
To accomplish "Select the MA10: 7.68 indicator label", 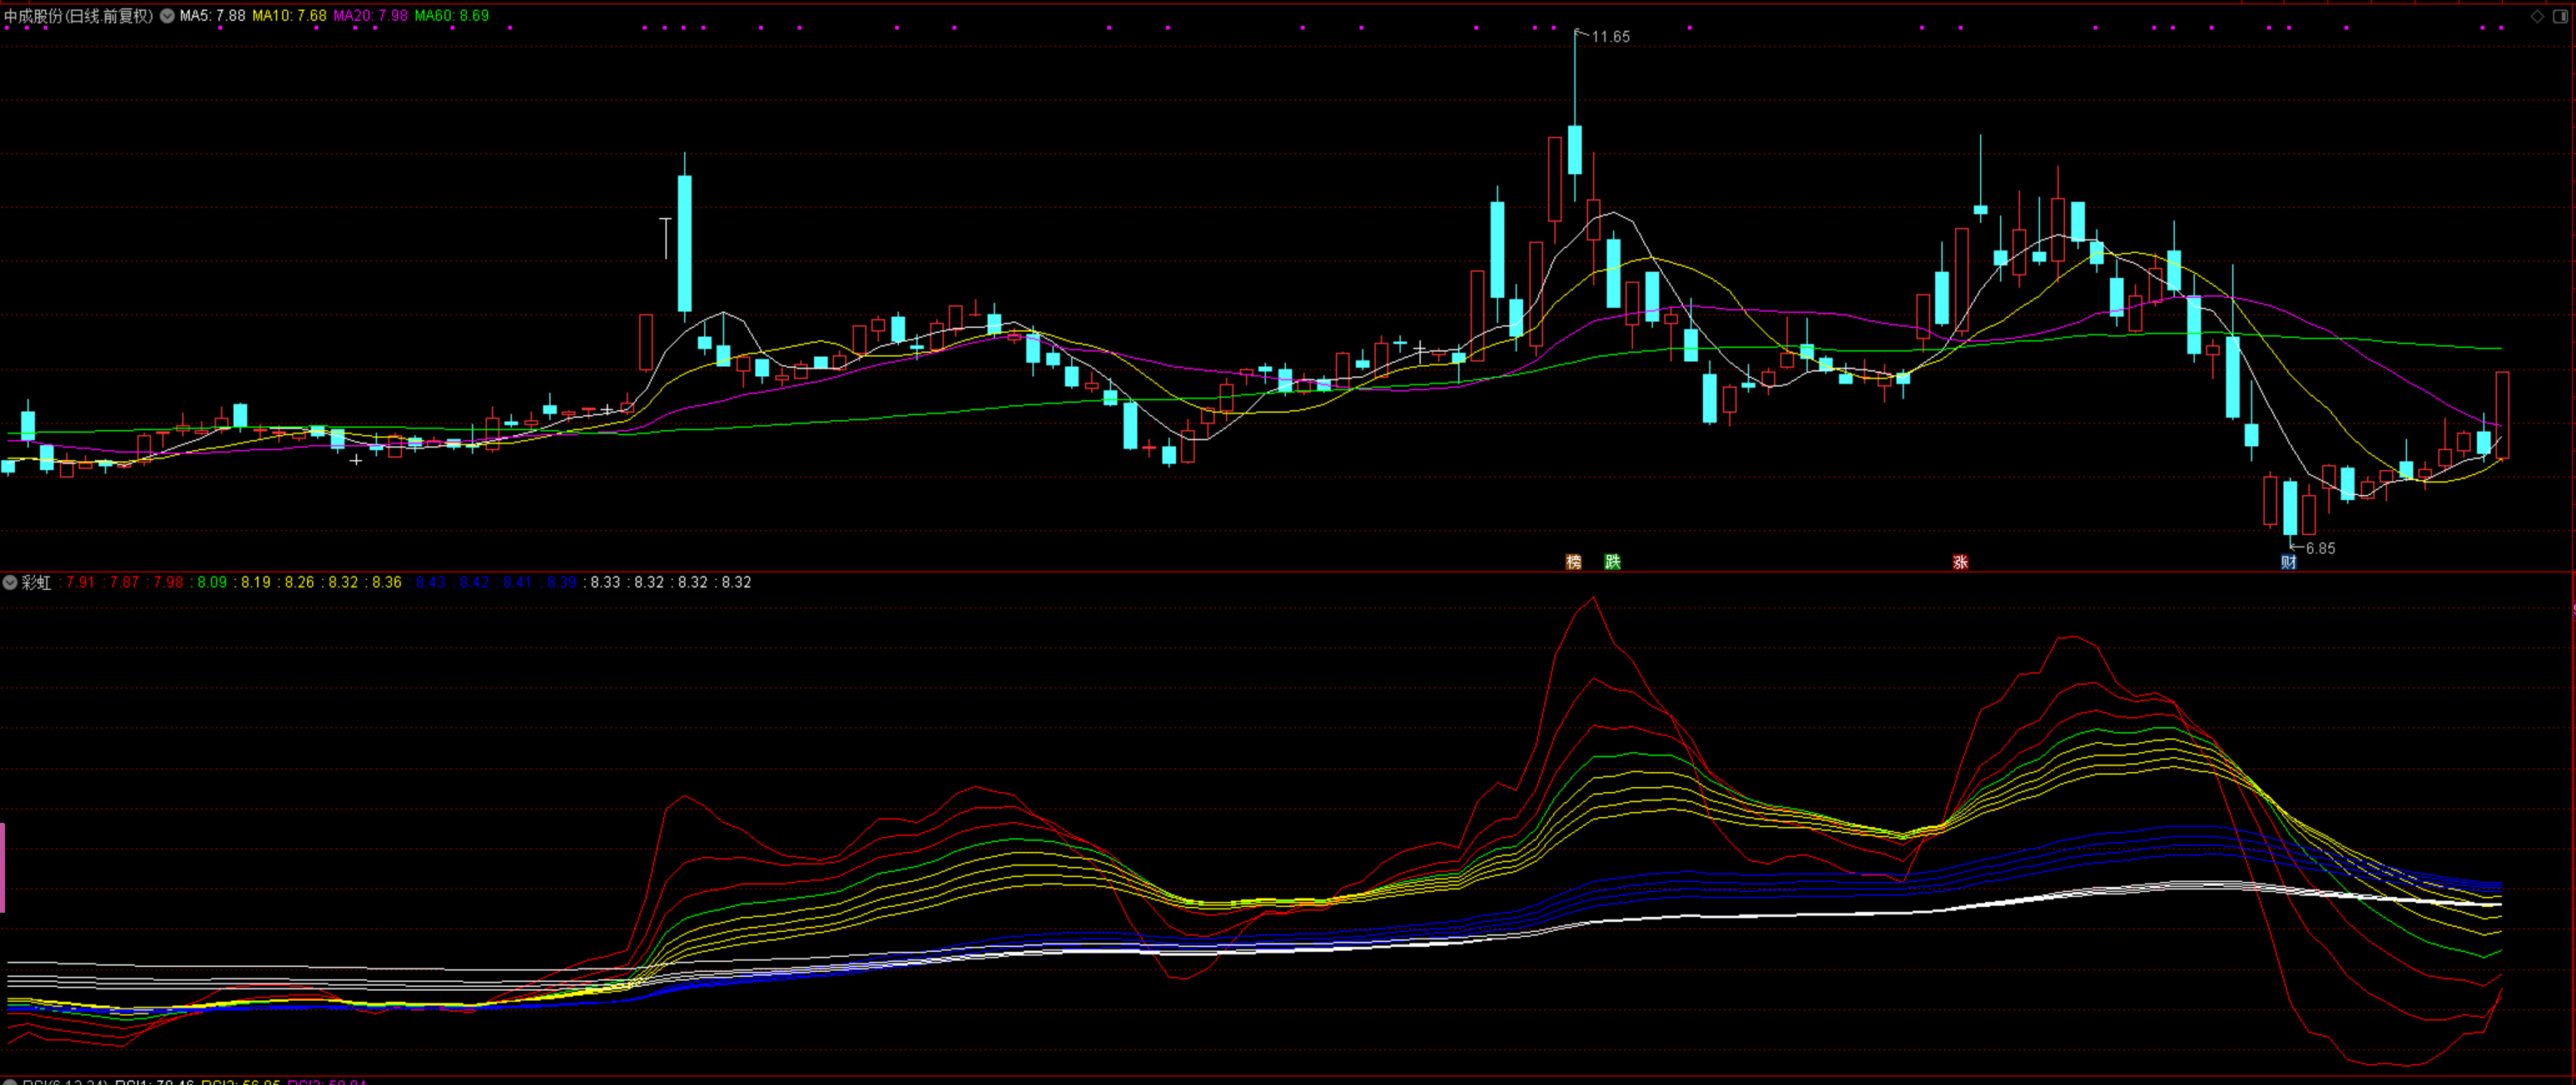I will click(x=289, y=16).
